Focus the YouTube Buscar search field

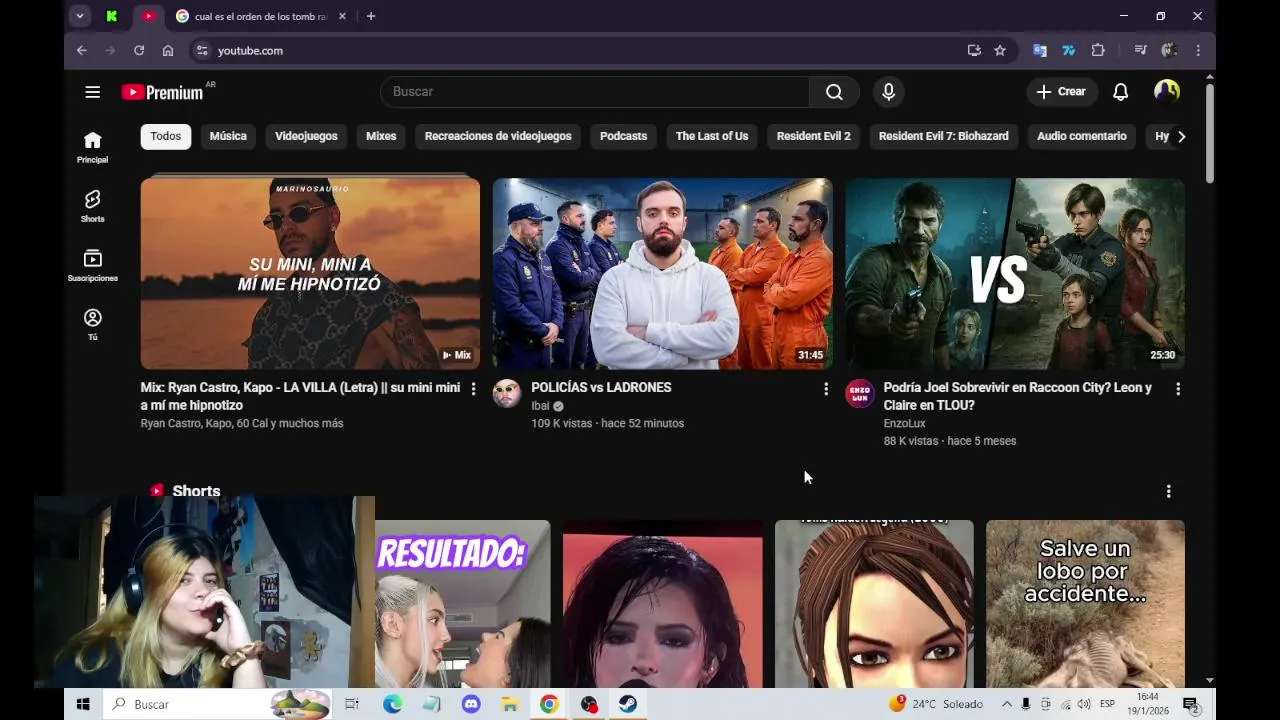594,92
